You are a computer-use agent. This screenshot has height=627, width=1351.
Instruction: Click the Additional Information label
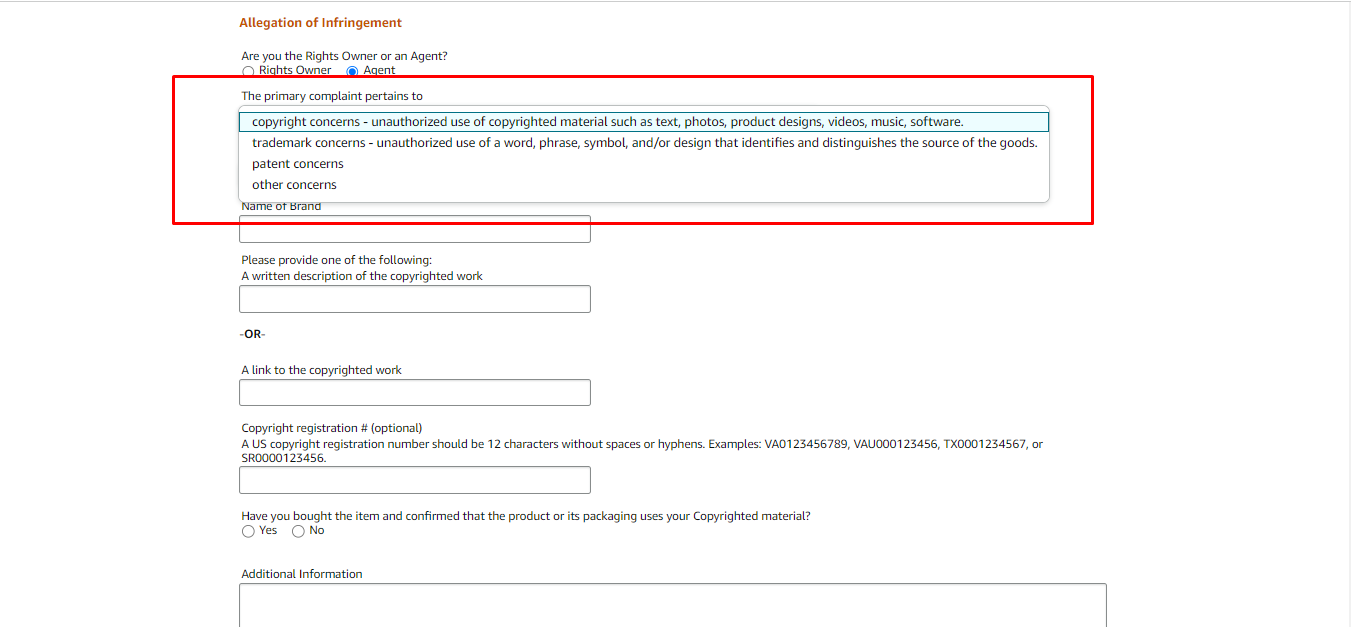(x=302, y=574)
